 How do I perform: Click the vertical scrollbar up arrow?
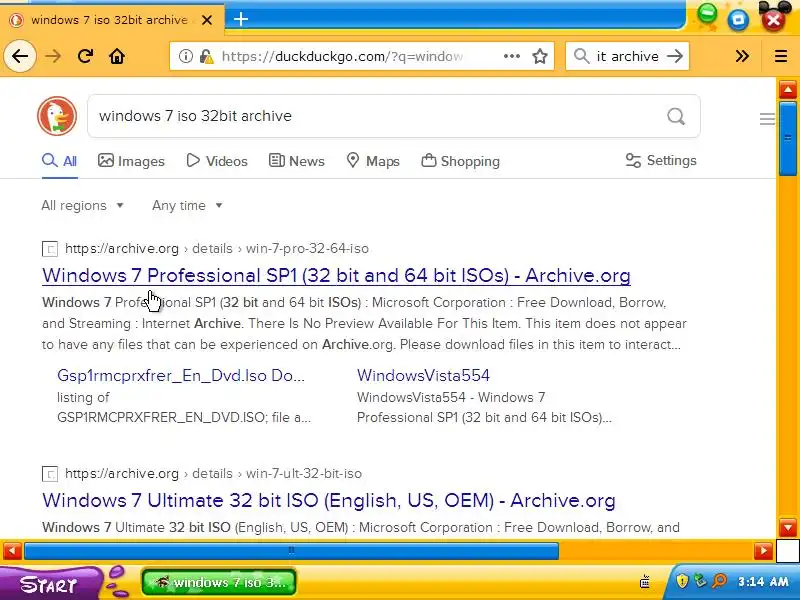[788, 90]
